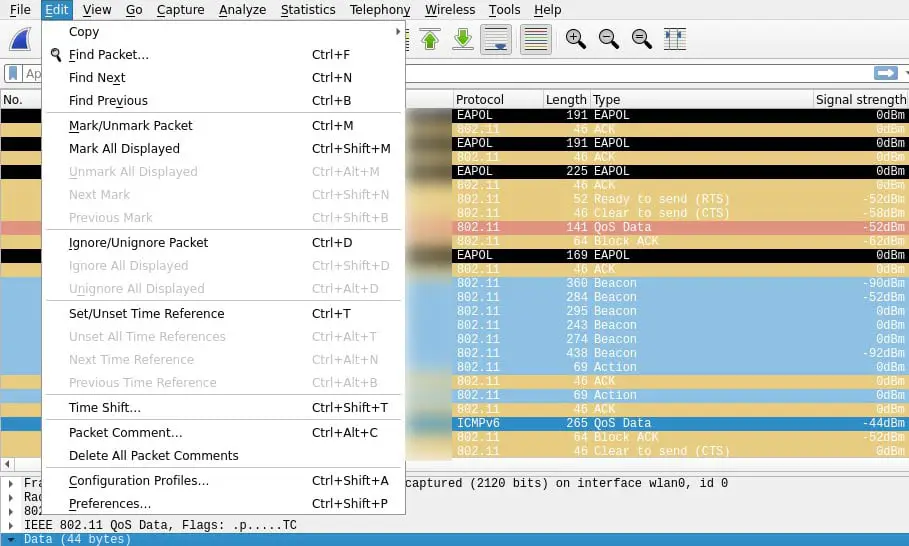The height and width of the screenshot is (546, 909).
Task: Select the Clear to send packet at -58dBm
Action: [680, 213]
